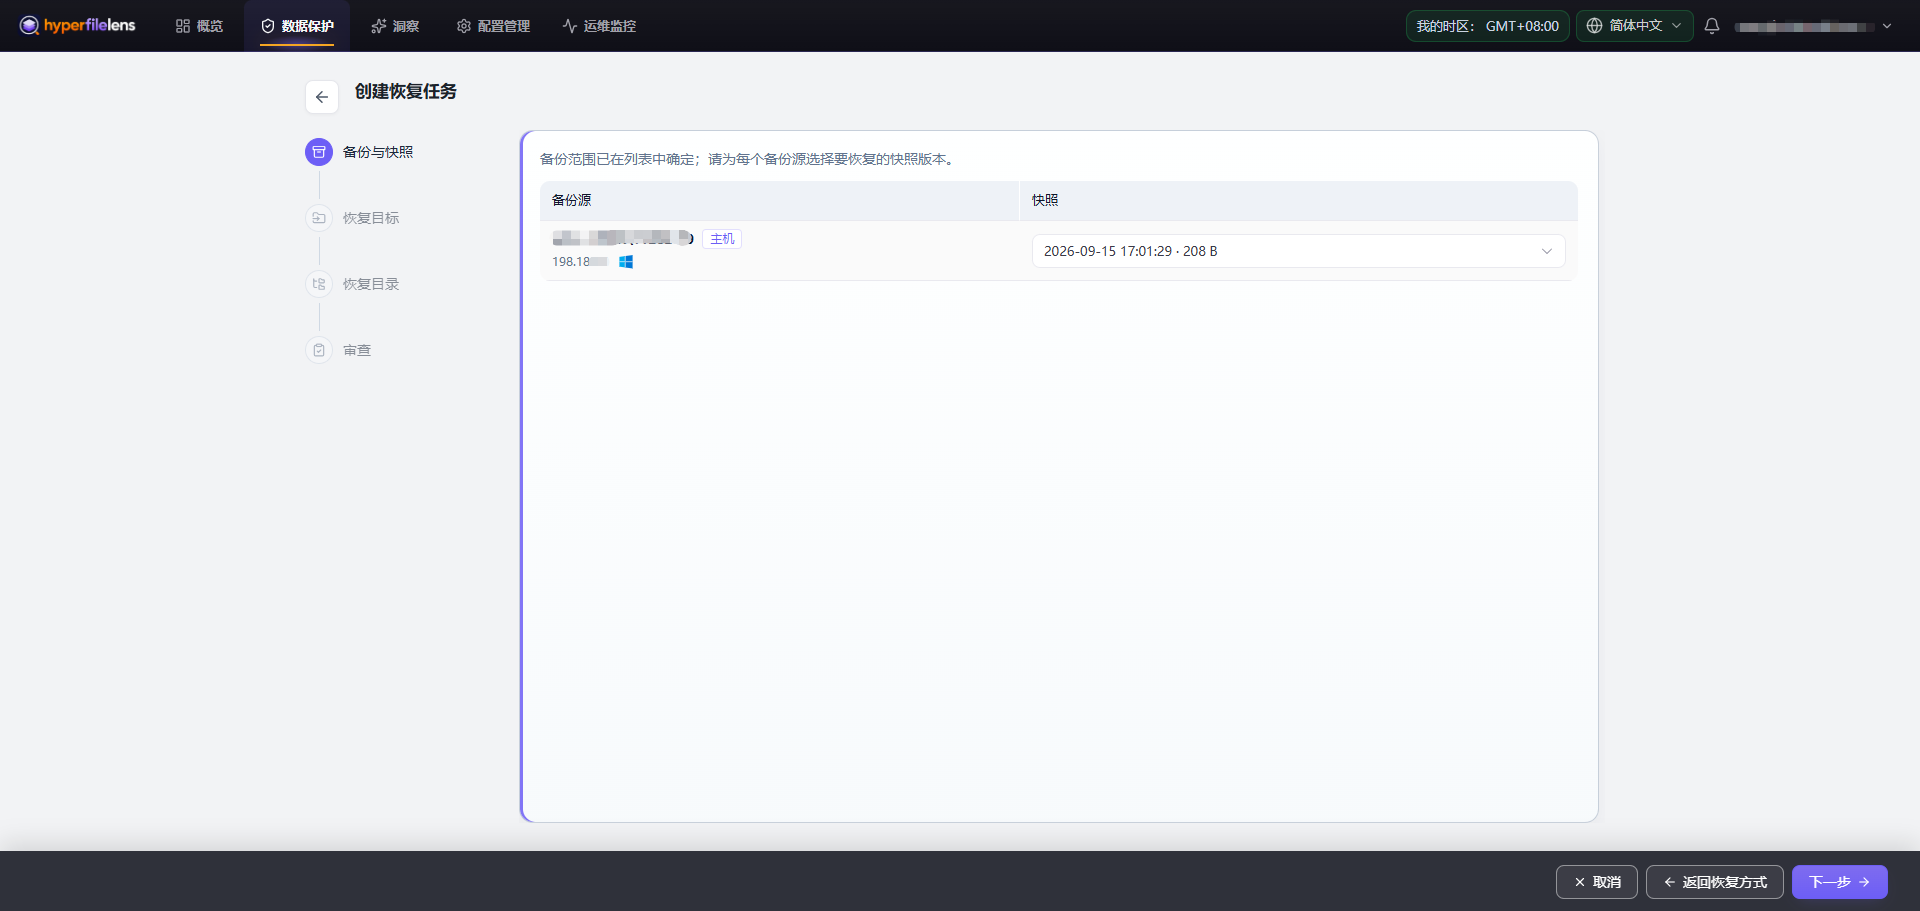Viewport: 1920px width, 911px height.
Task: Click the Windows OS icon in backup source row
Action: point(626,262)
